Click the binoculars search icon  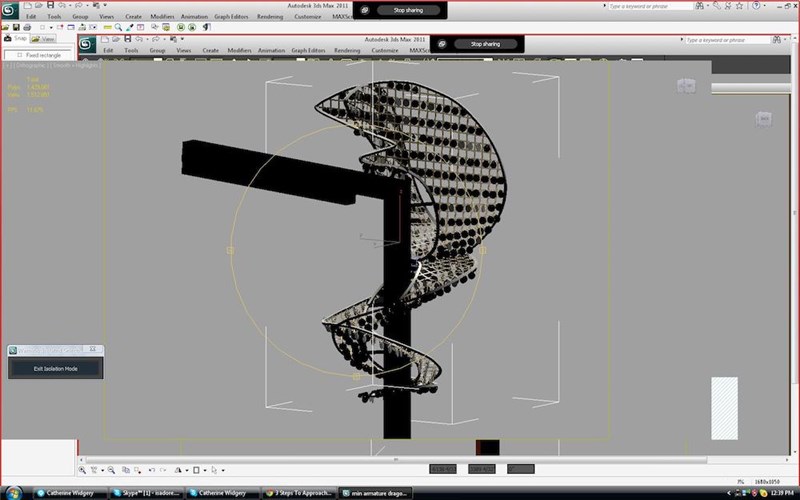699,6
